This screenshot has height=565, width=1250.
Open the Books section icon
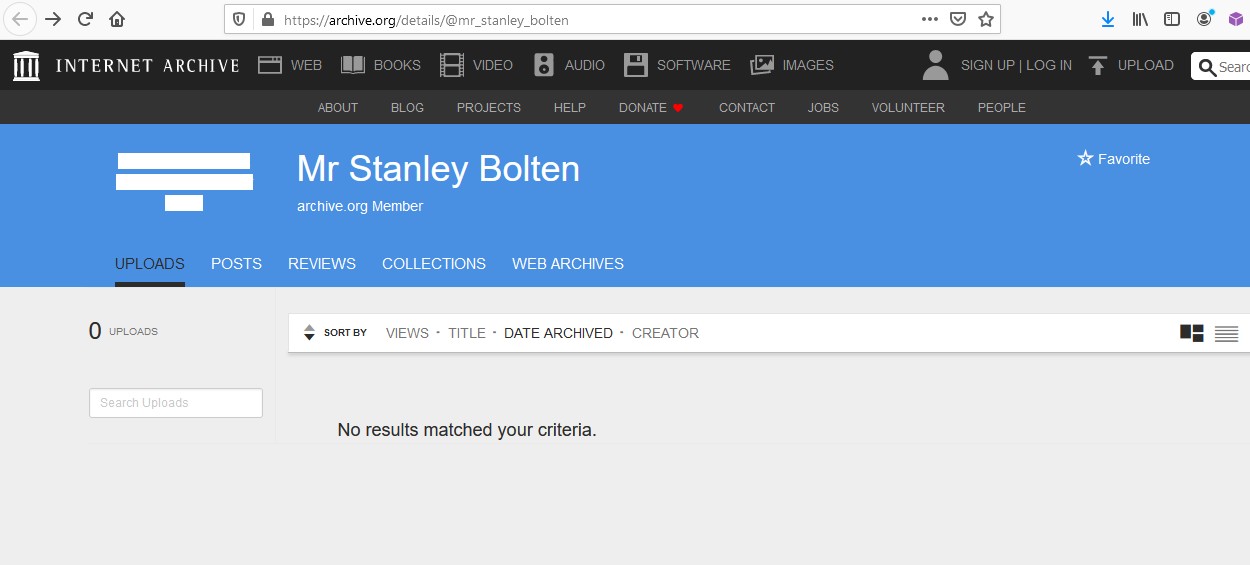coord(353,65)
